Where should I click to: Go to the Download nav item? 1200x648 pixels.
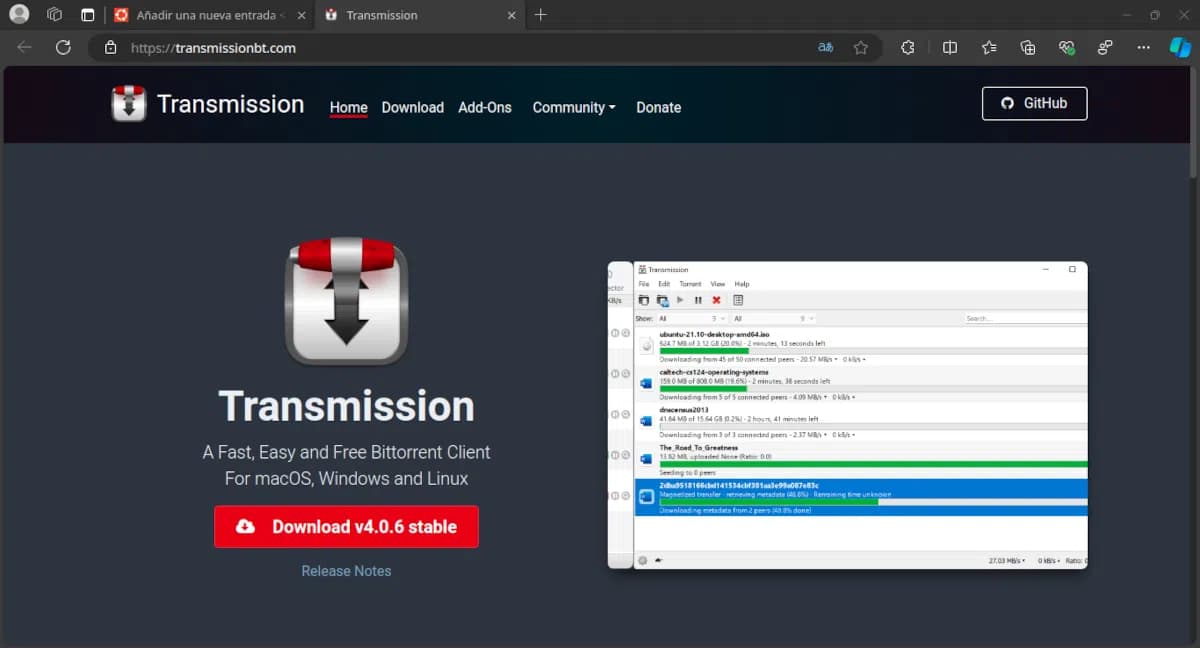412,107
